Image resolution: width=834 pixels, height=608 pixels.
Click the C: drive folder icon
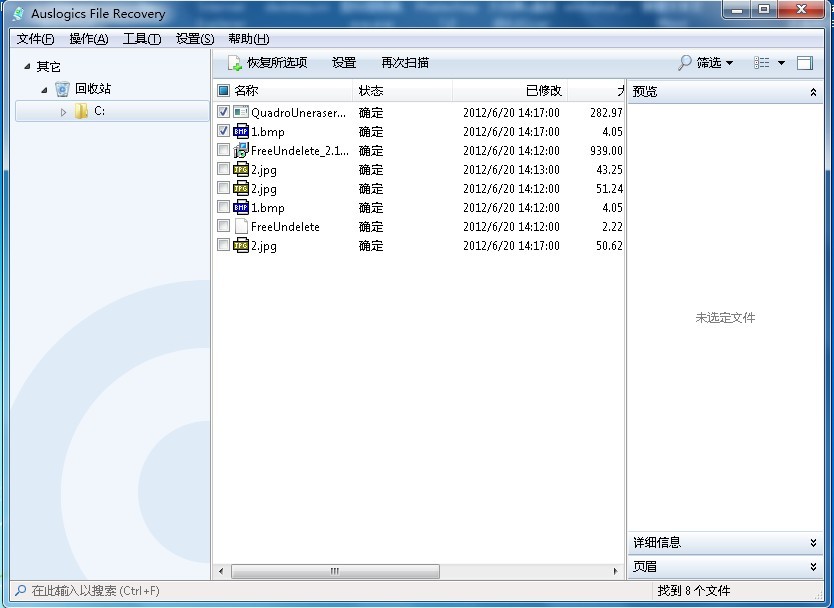tap(81, 112)
